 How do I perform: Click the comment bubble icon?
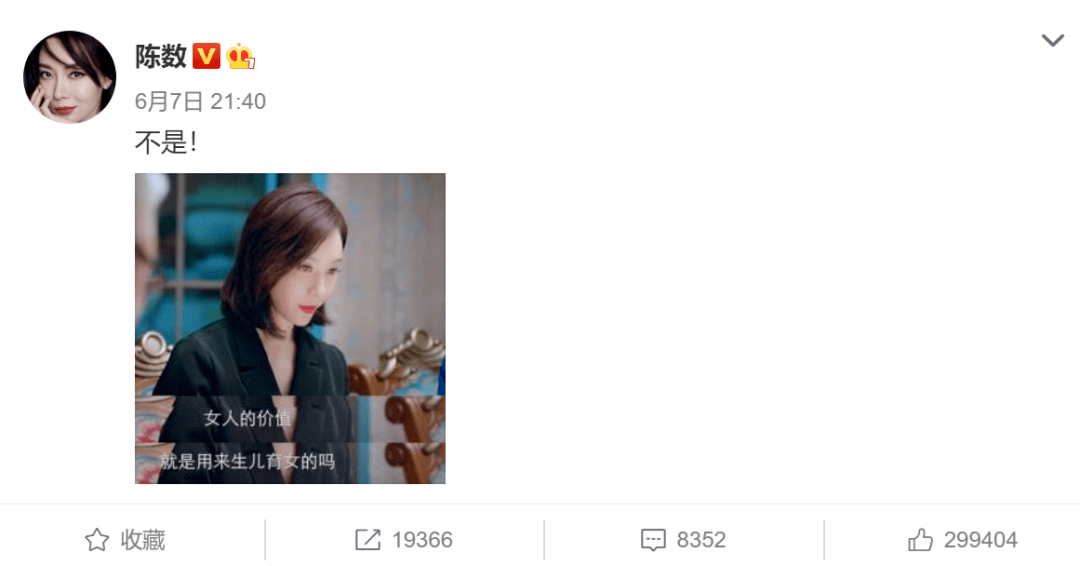(x=653, y=541)
